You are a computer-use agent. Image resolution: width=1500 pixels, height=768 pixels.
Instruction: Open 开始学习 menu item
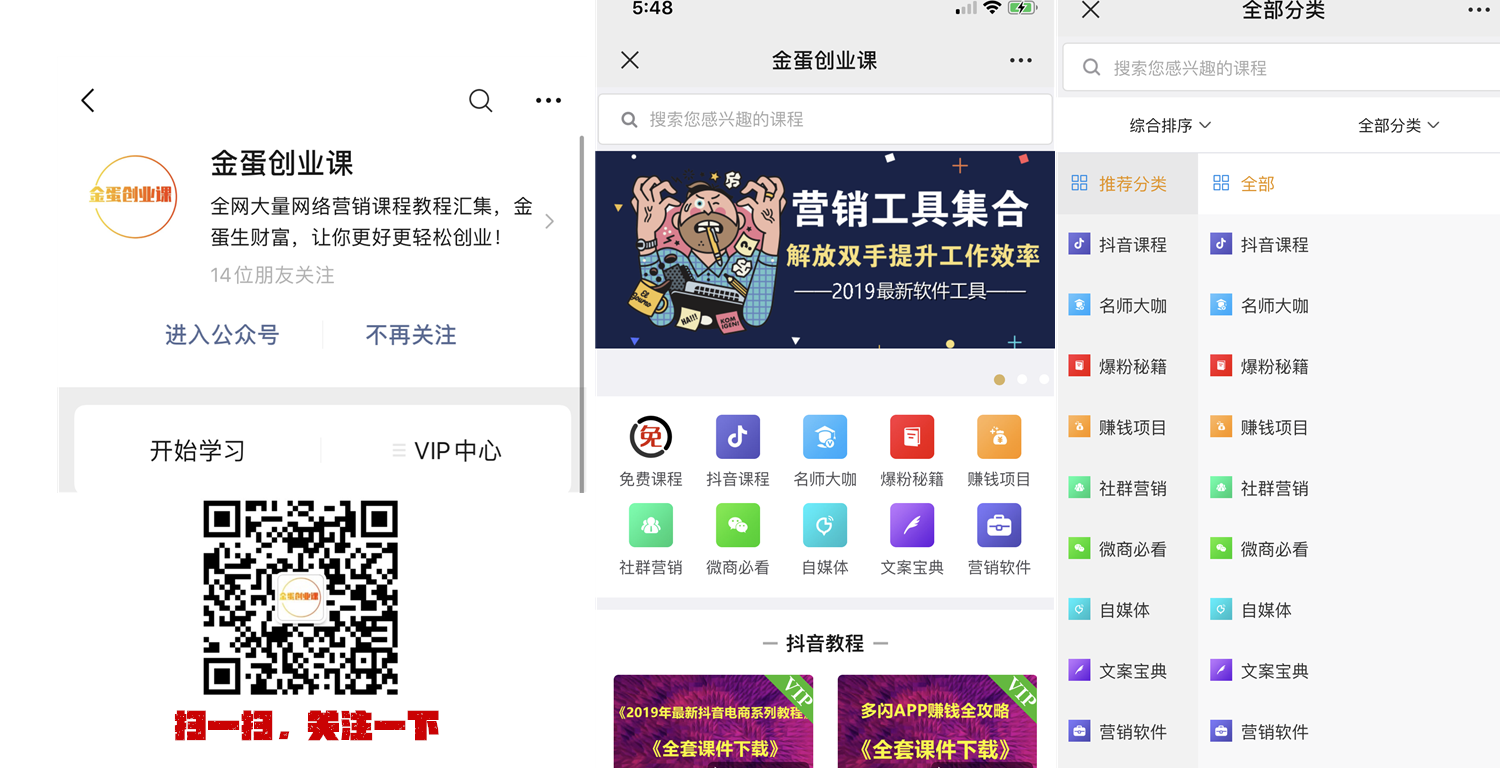coord(197,451)
